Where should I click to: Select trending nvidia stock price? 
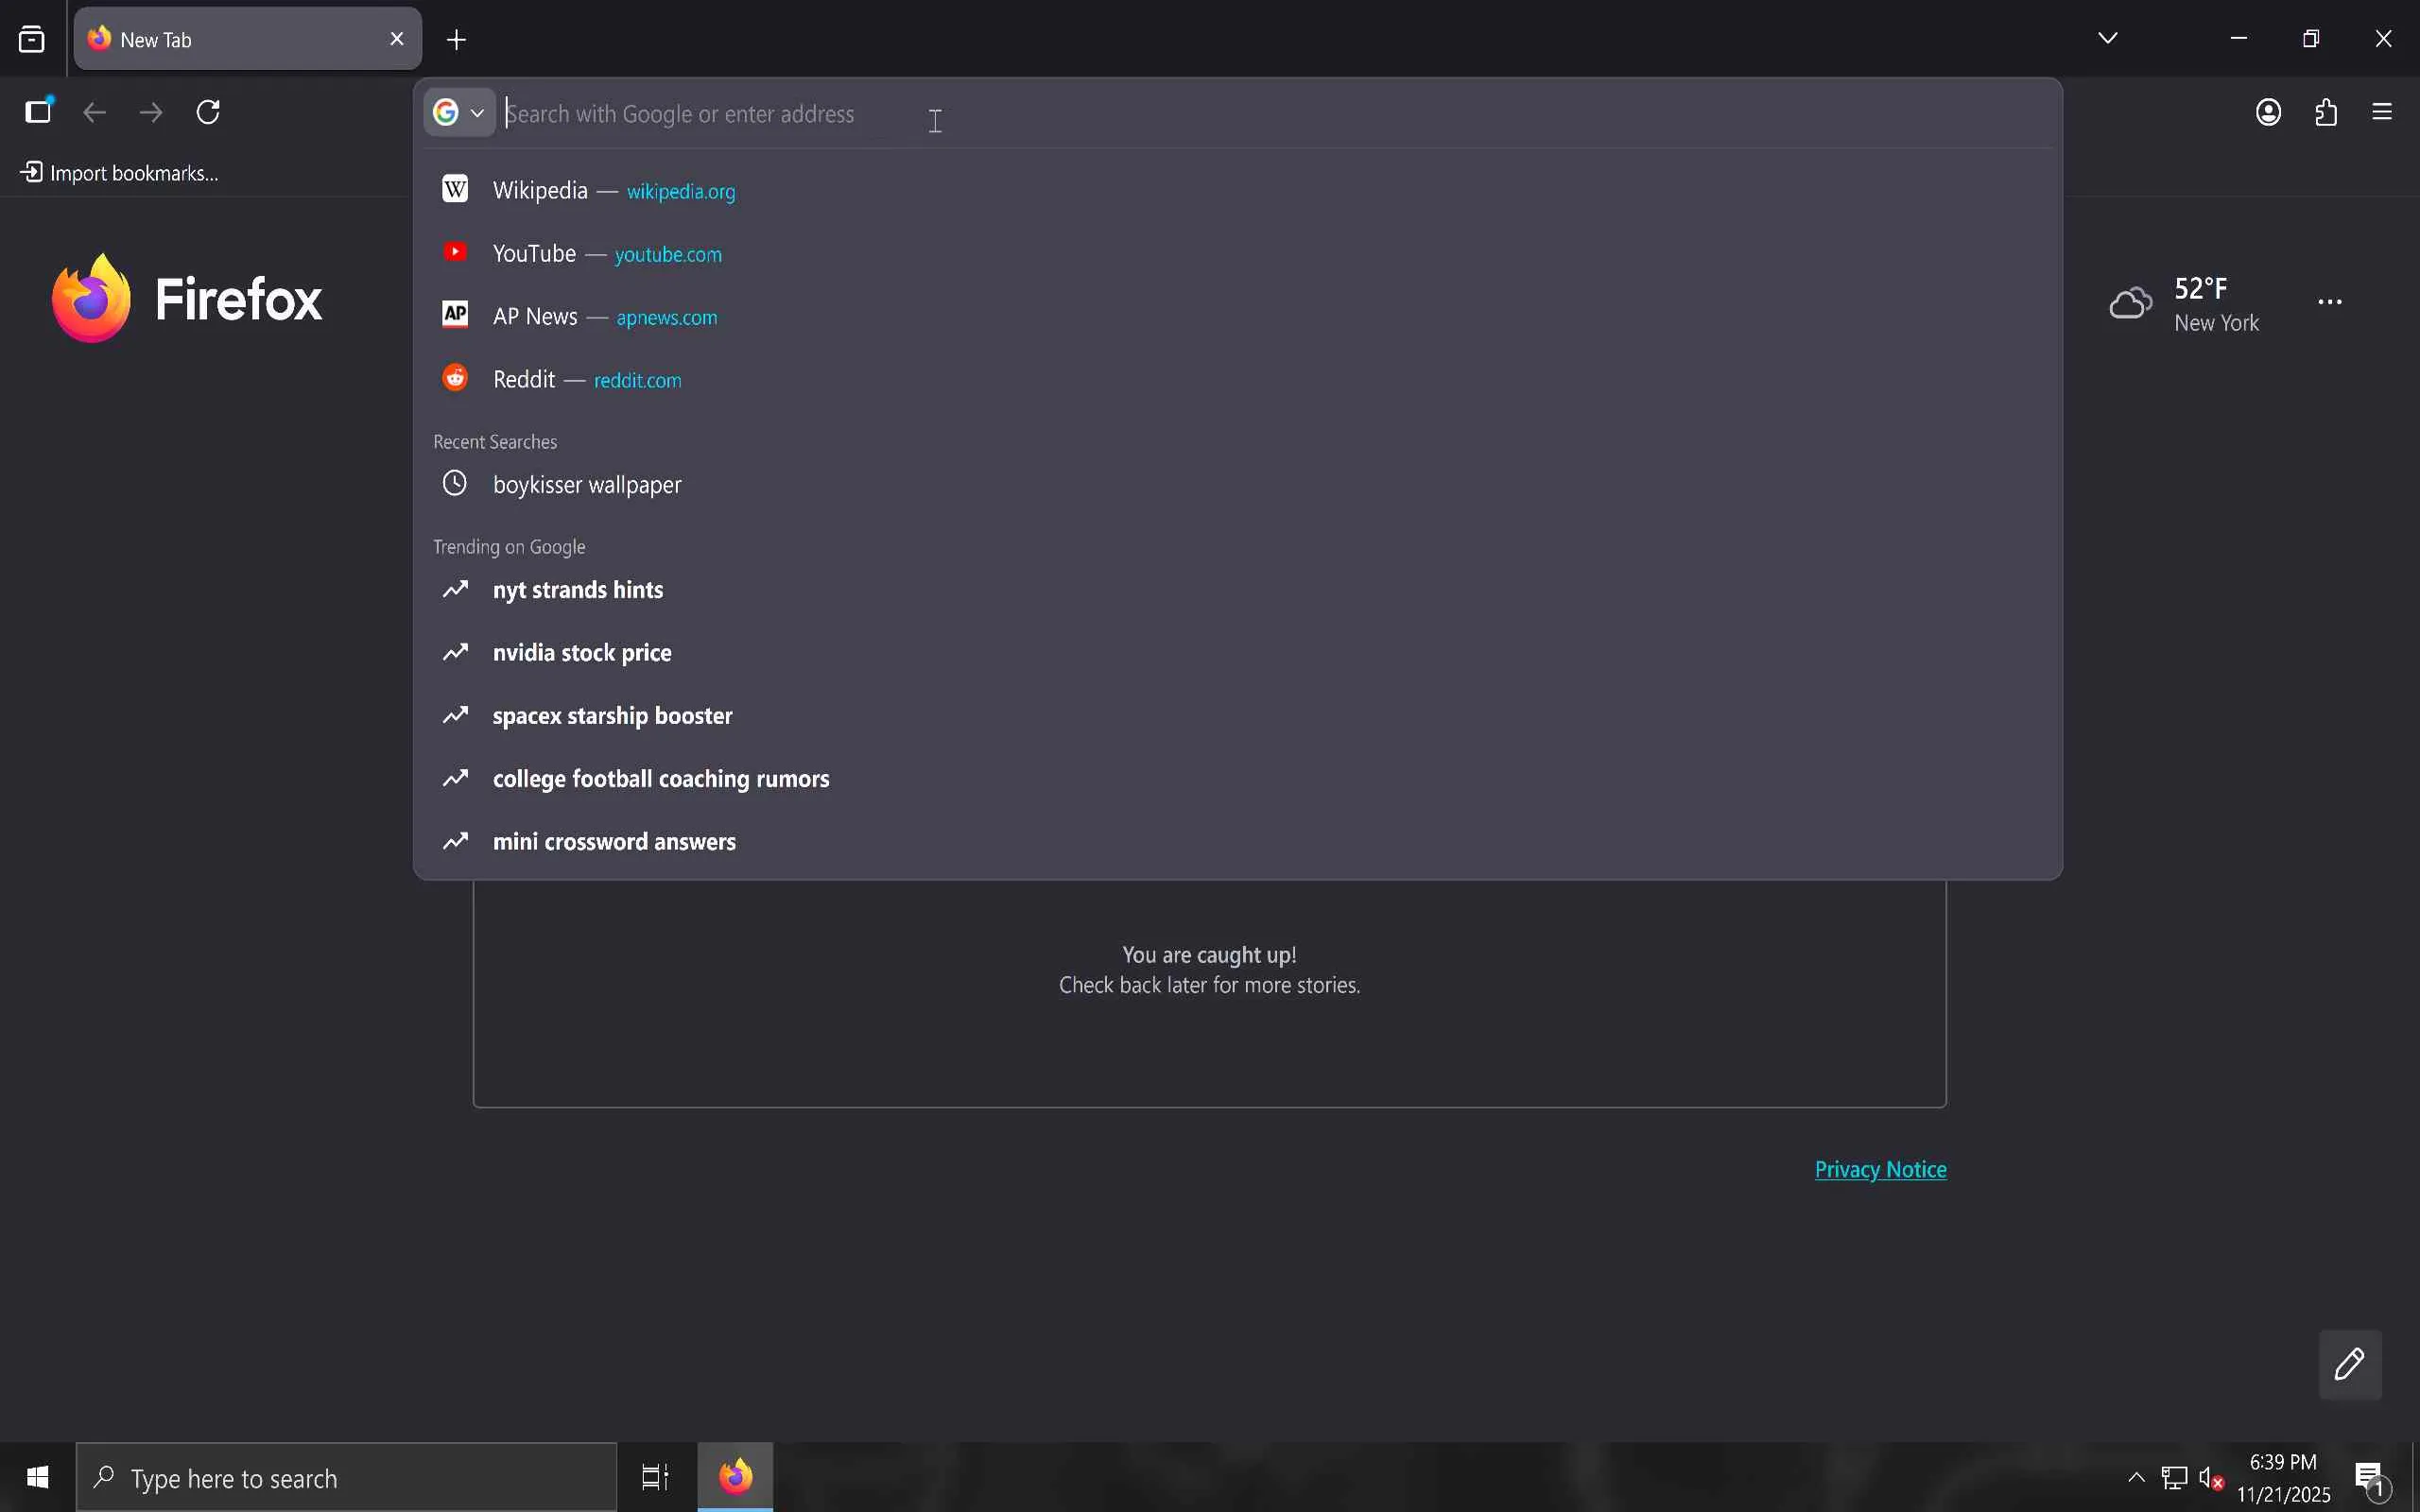point(582,653)
